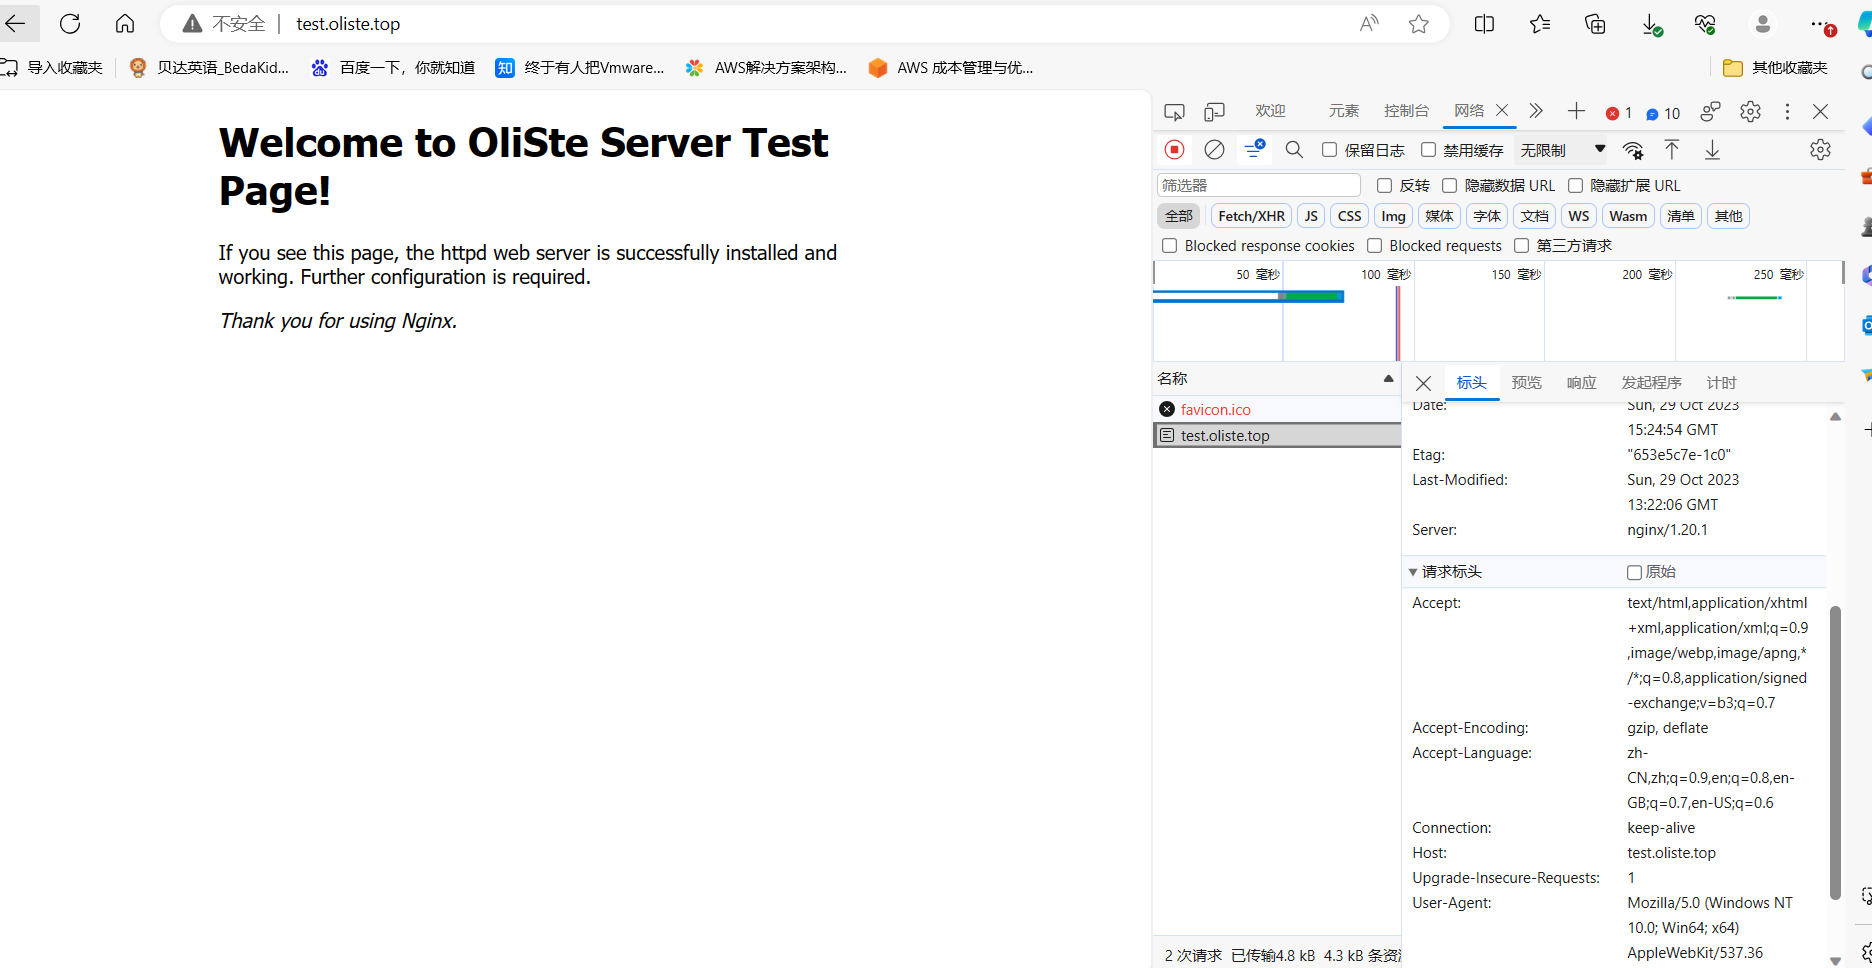Click the headers panel vertical scrollbar
This screenshot has height=968, width=1872.
[x=1835, y=752]
